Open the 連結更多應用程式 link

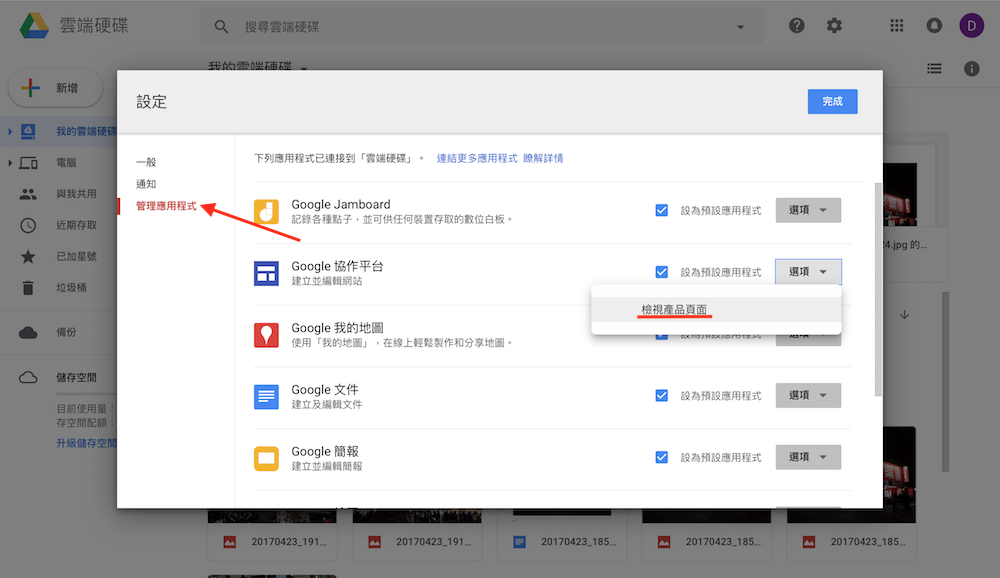pos(477,158)
